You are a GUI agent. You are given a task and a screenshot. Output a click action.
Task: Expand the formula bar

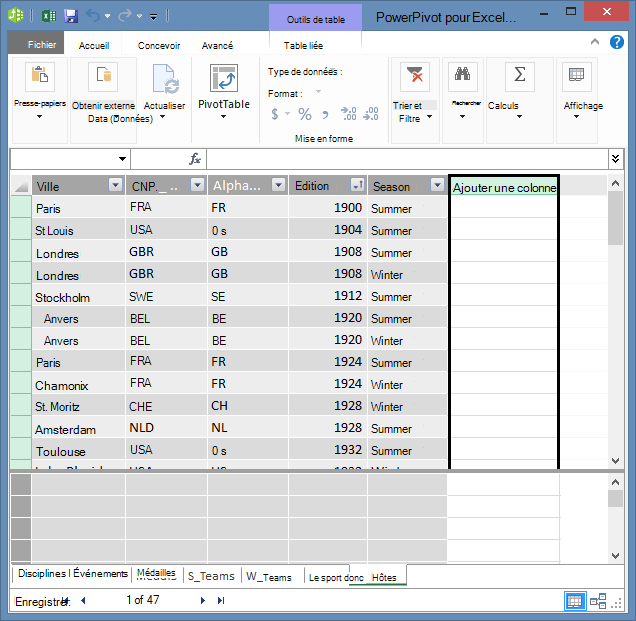click(615, 159)
